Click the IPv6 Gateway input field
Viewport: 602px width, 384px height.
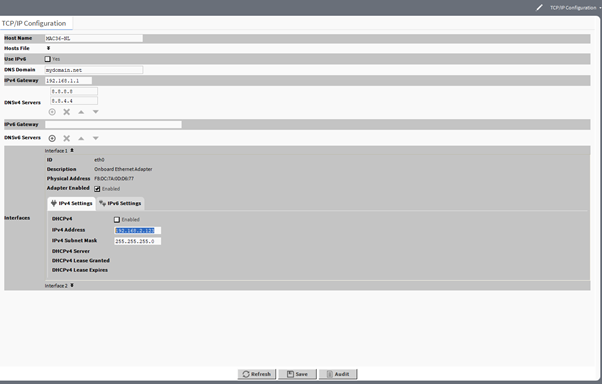pyautogui.click(x=113, y=124)
